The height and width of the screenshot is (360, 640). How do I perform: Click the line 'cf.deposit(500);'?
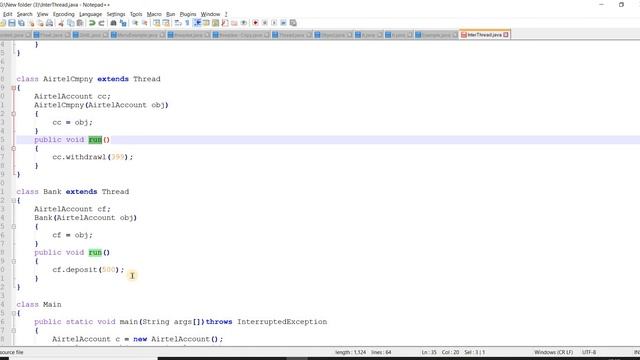pos(88,270)
